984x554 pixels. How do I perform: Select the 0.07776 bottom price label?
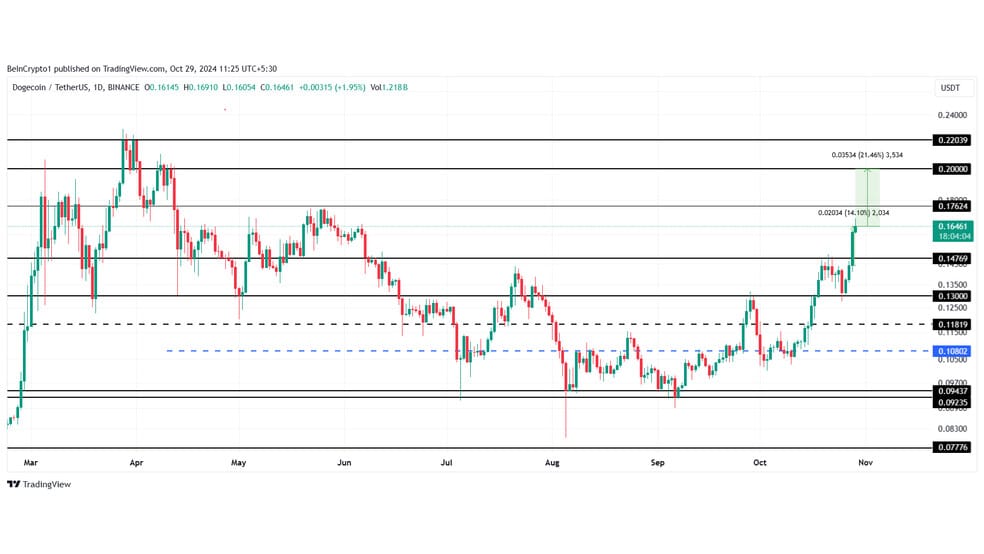(952, 447)
